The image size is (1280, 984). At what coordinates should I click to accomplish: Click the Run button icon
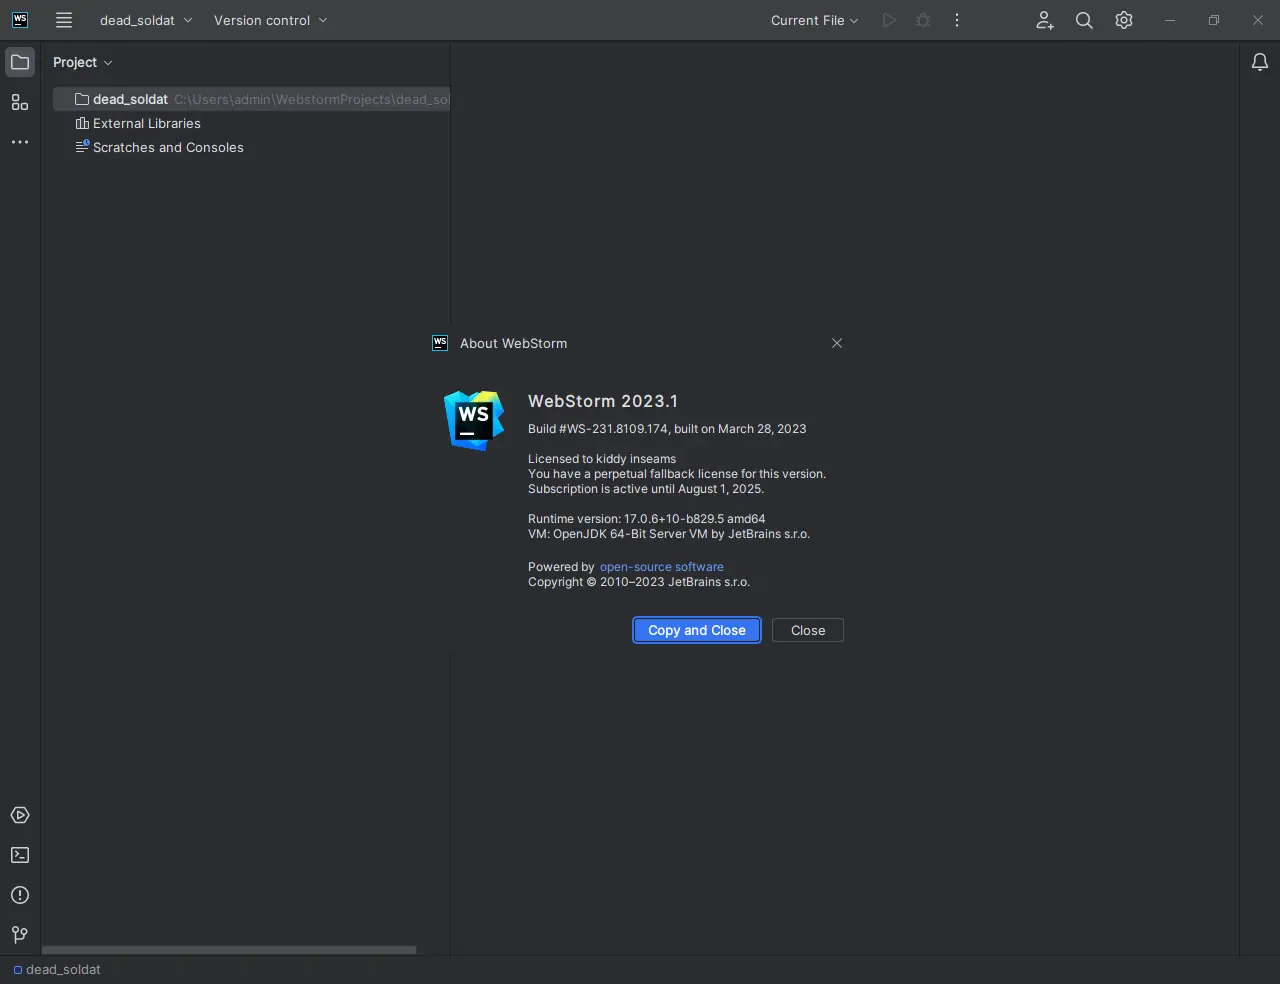[889, 20]
